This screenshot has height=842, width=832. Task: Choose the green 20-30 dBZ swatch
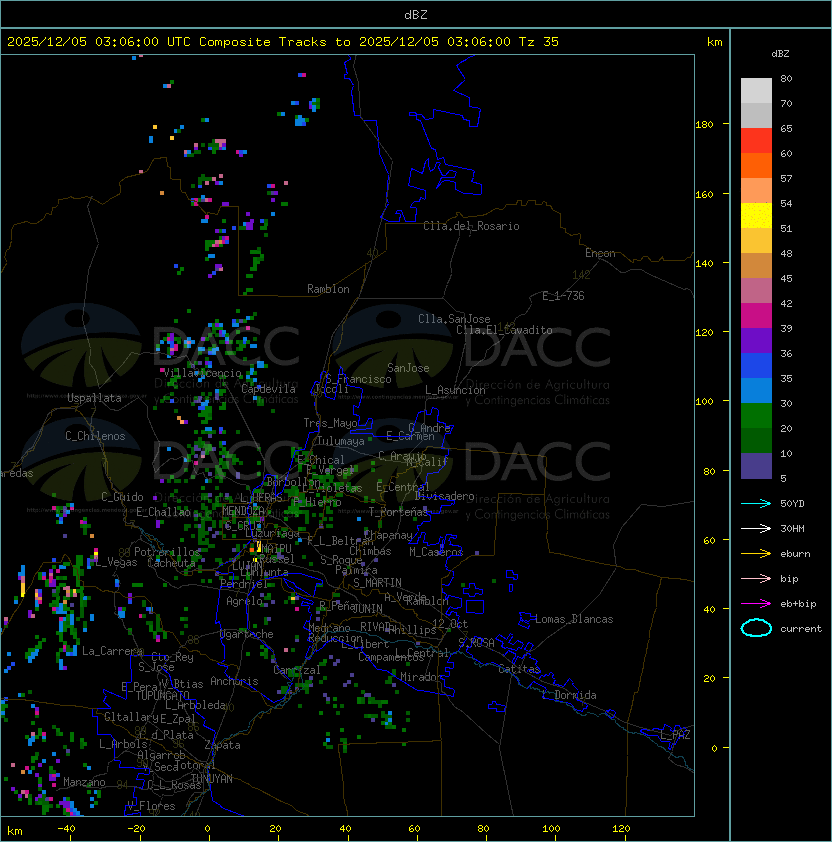point(756,416)
